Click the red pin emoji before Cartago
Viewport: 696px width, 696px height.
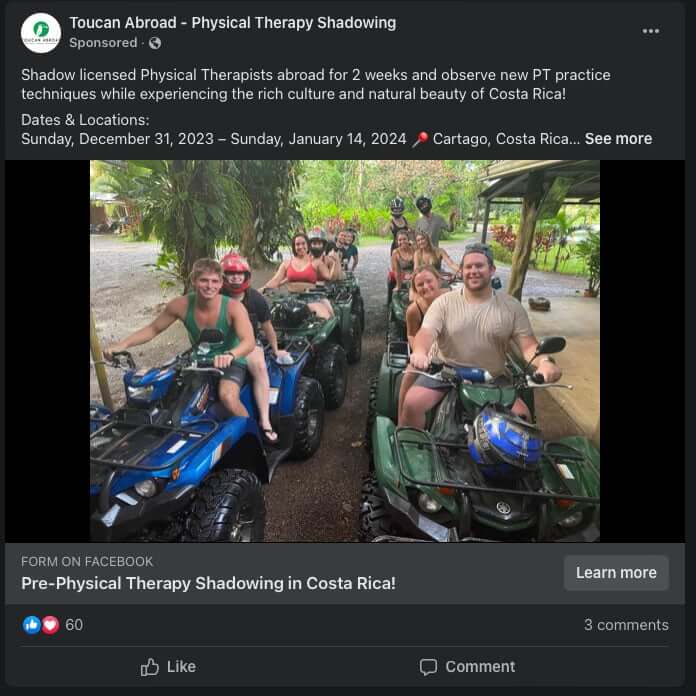pos(420,139)
